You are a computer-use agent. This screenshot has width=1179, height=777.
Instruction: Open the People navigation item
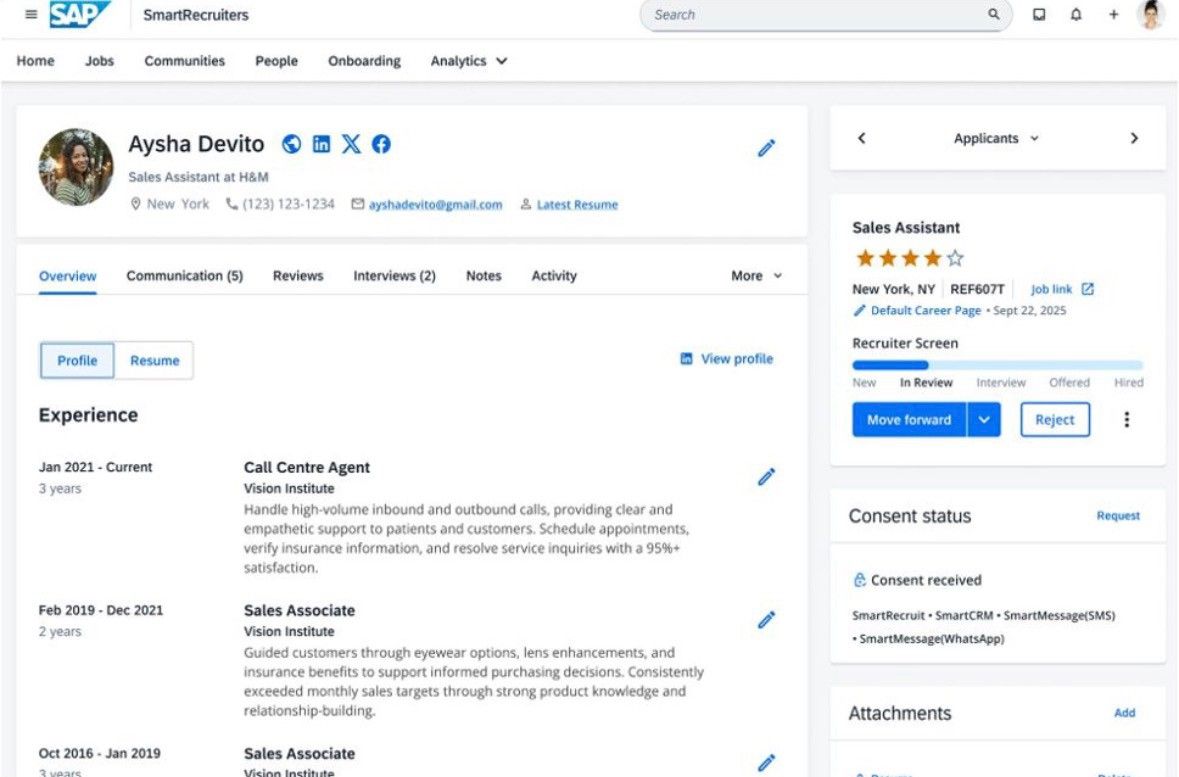click(276, 61)
